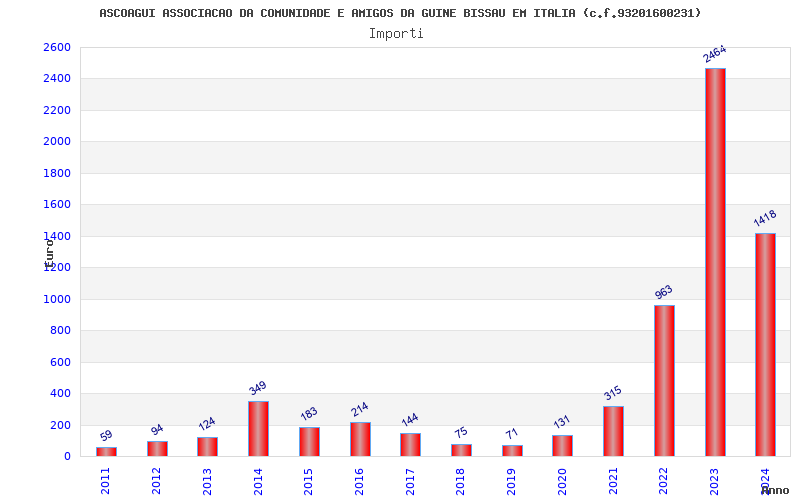Image resolution: width=800 pixels, height=500 pixels.
Task: Click the x-axis year label 2012
Action: coord(156,481)
